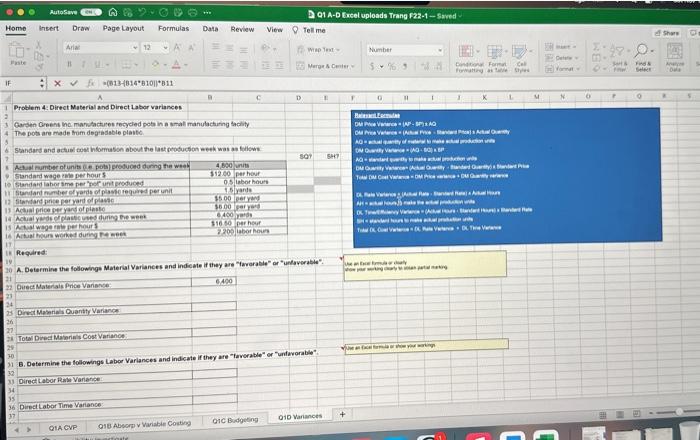Open Find & Select menu

[x=643, y=58]
